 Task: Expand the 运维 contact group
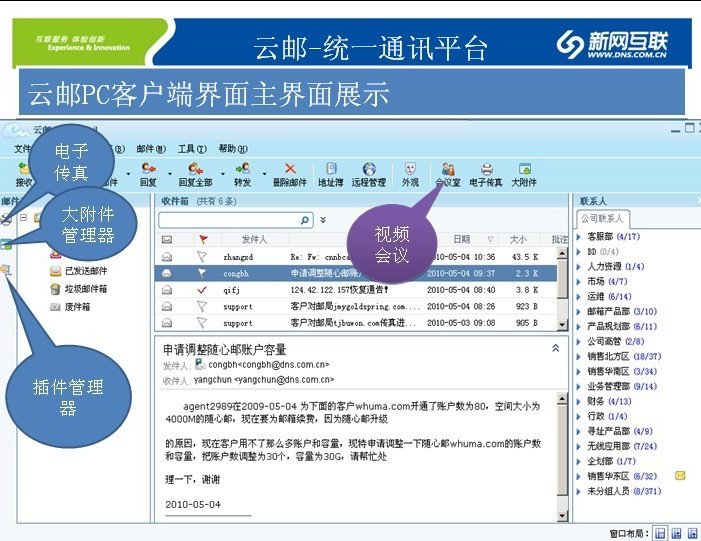coord(579,296)
